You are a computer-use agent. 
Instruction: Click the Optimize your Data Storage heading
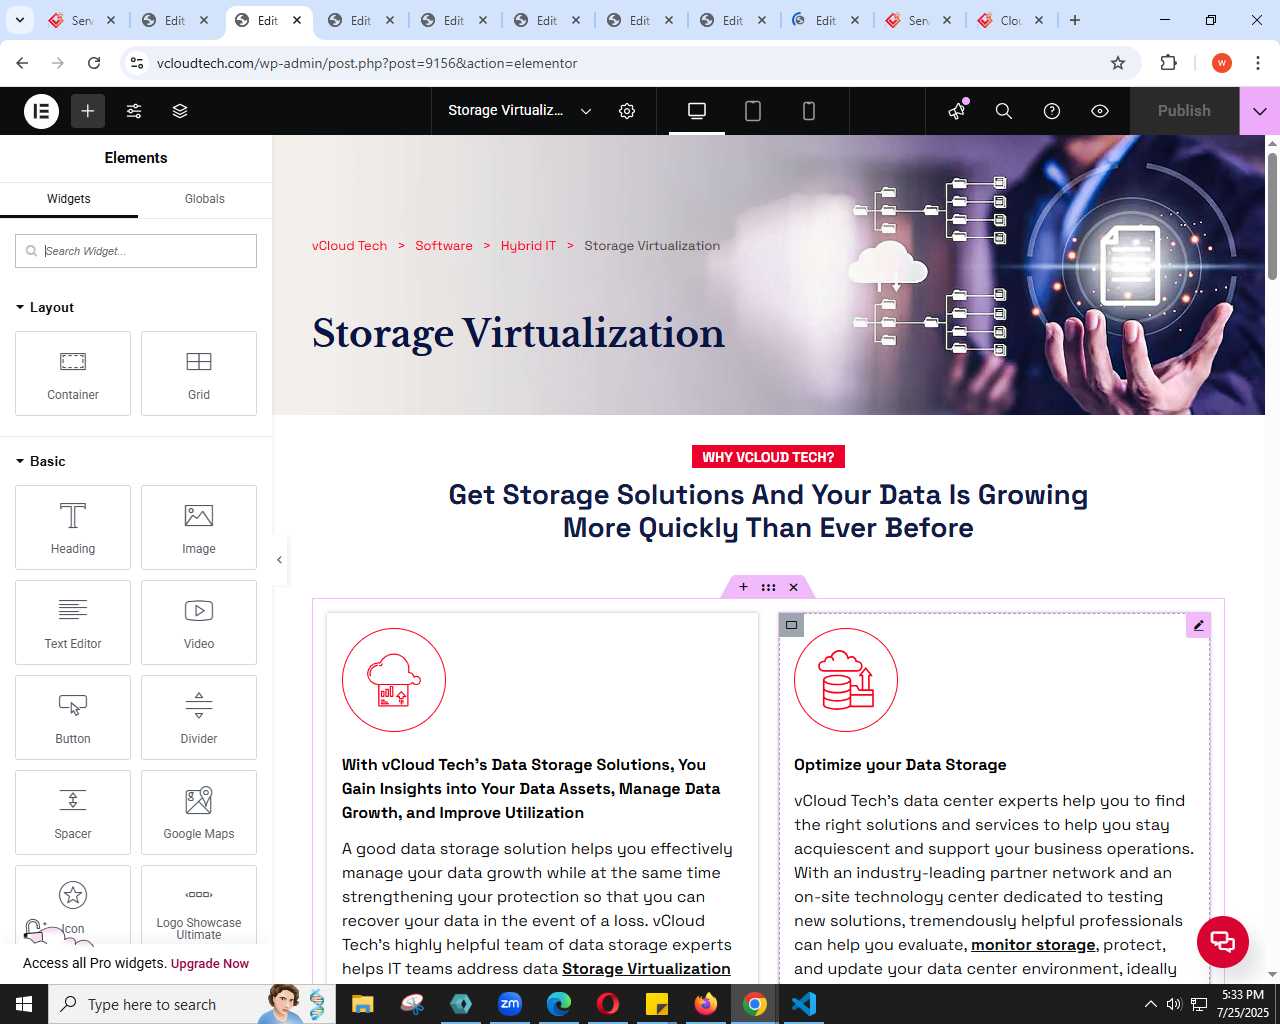[x=900, y=765]
